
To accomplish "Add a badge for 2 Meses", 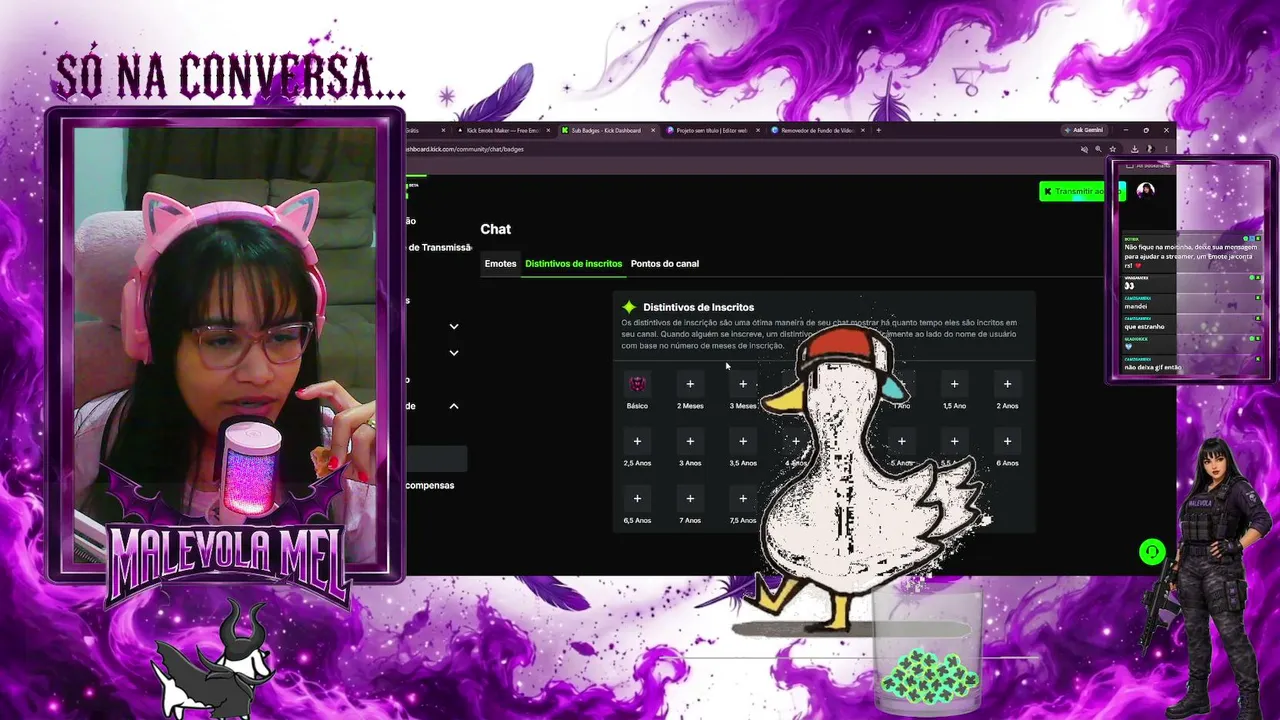I will [x=690, y=384].
